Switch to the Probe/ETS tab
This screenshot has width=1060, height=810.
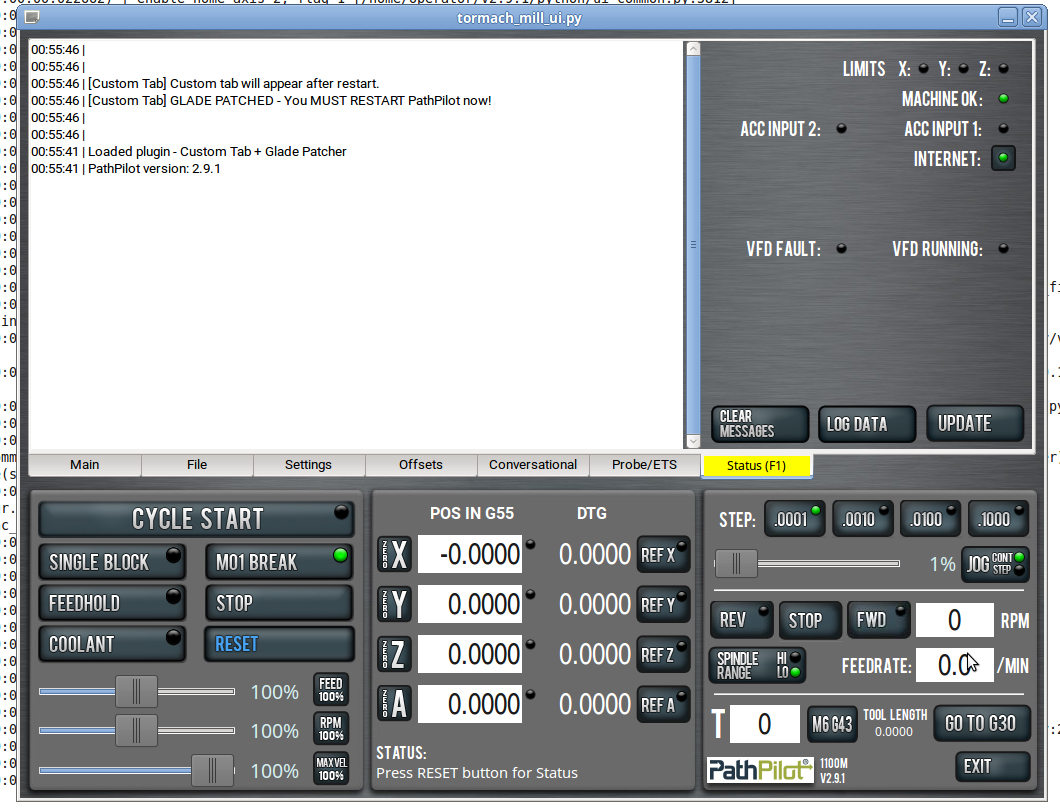click(x=644, y=465)
